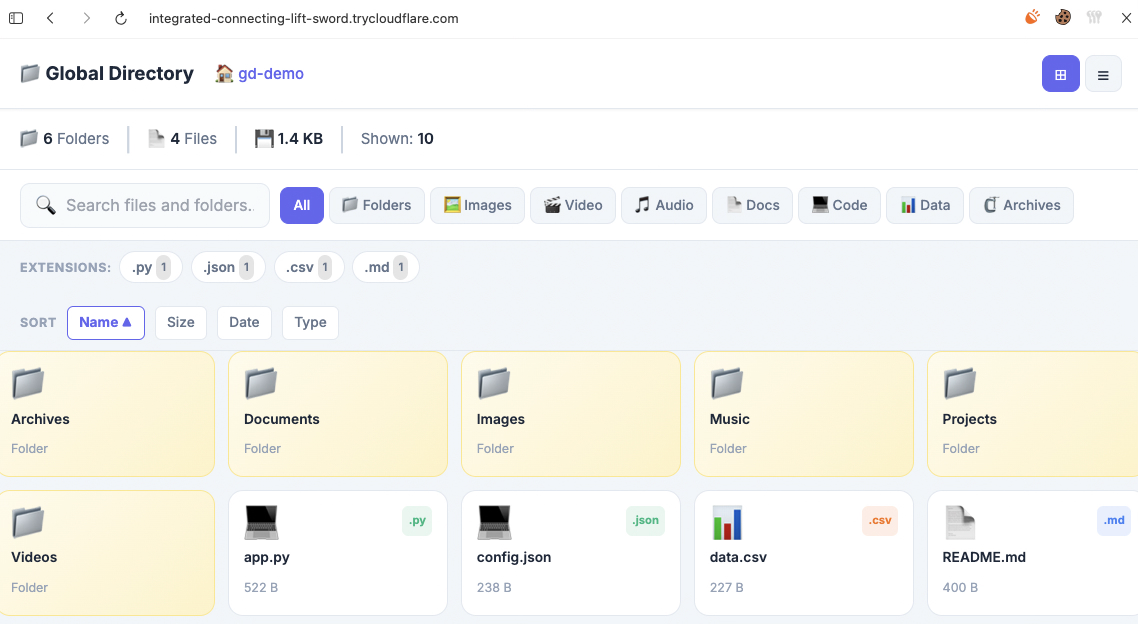Click the 6 Folders stat

(65, 139)
